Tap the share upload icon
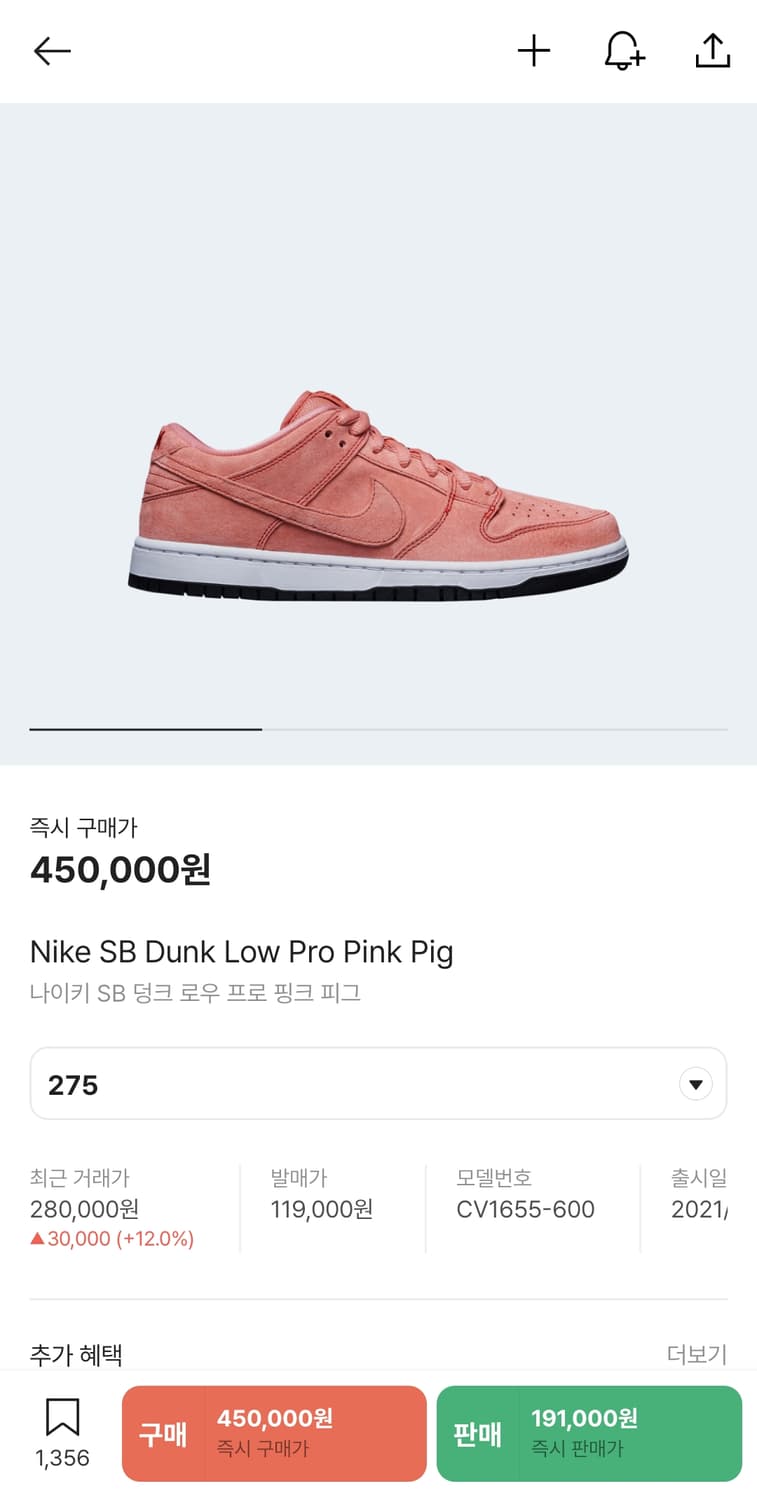Screen dimensions: 757x1500 [712, 51]
